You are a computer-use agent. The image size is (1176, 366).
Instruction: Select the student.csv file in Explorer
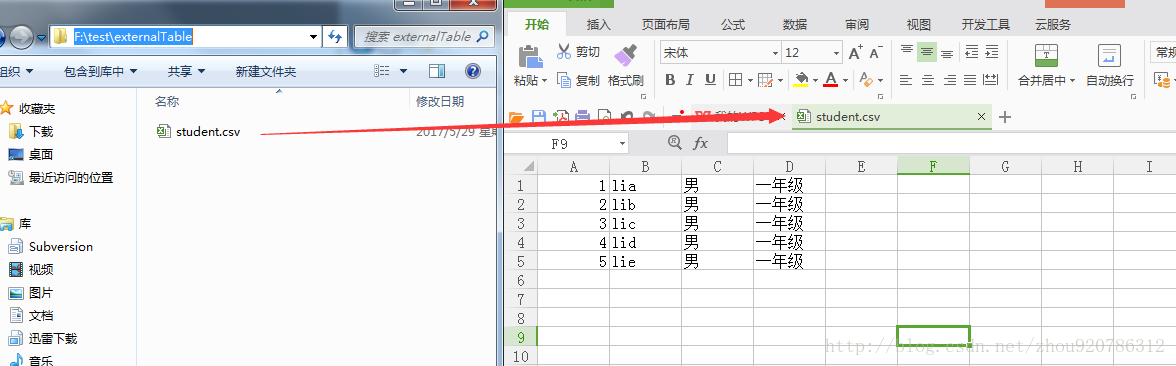pos(199,132)
